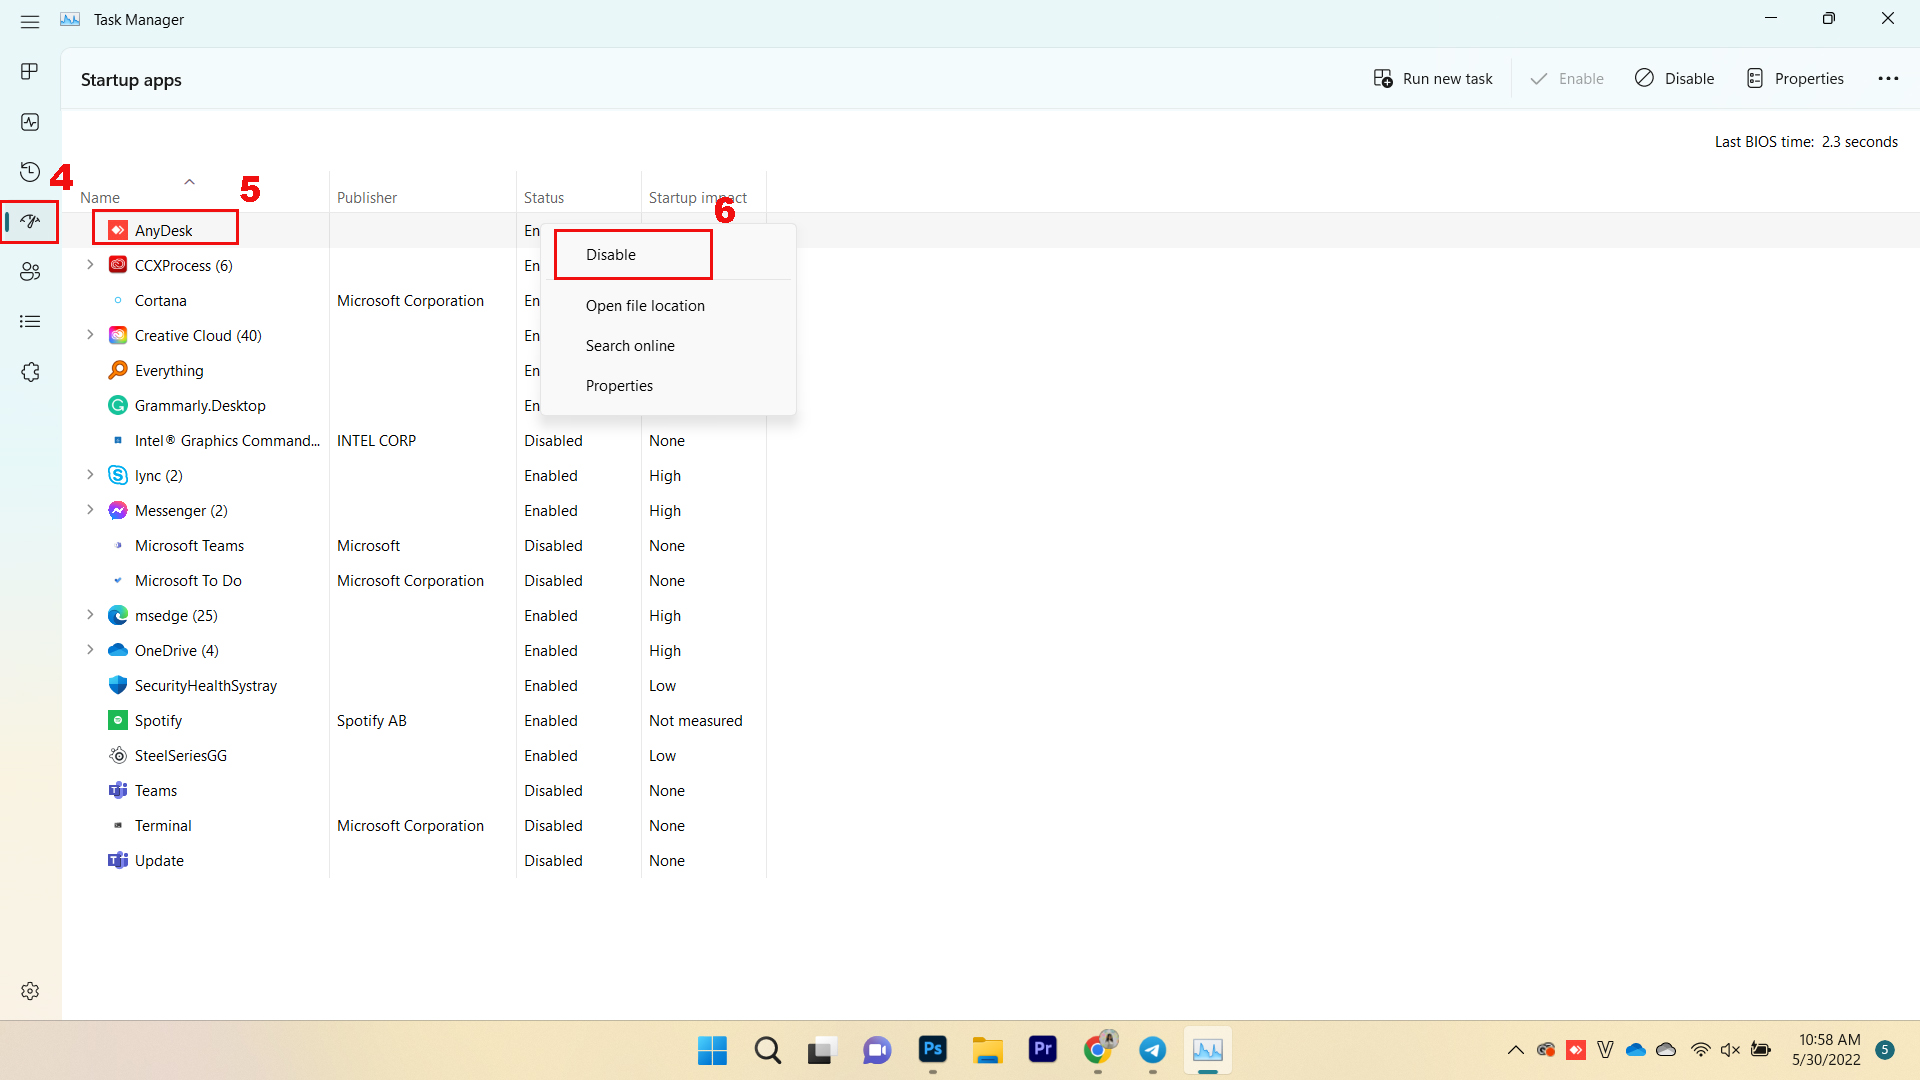Select the Cortana row
The width and height of the screenshot is (1920, 1080).
point(414,301)
